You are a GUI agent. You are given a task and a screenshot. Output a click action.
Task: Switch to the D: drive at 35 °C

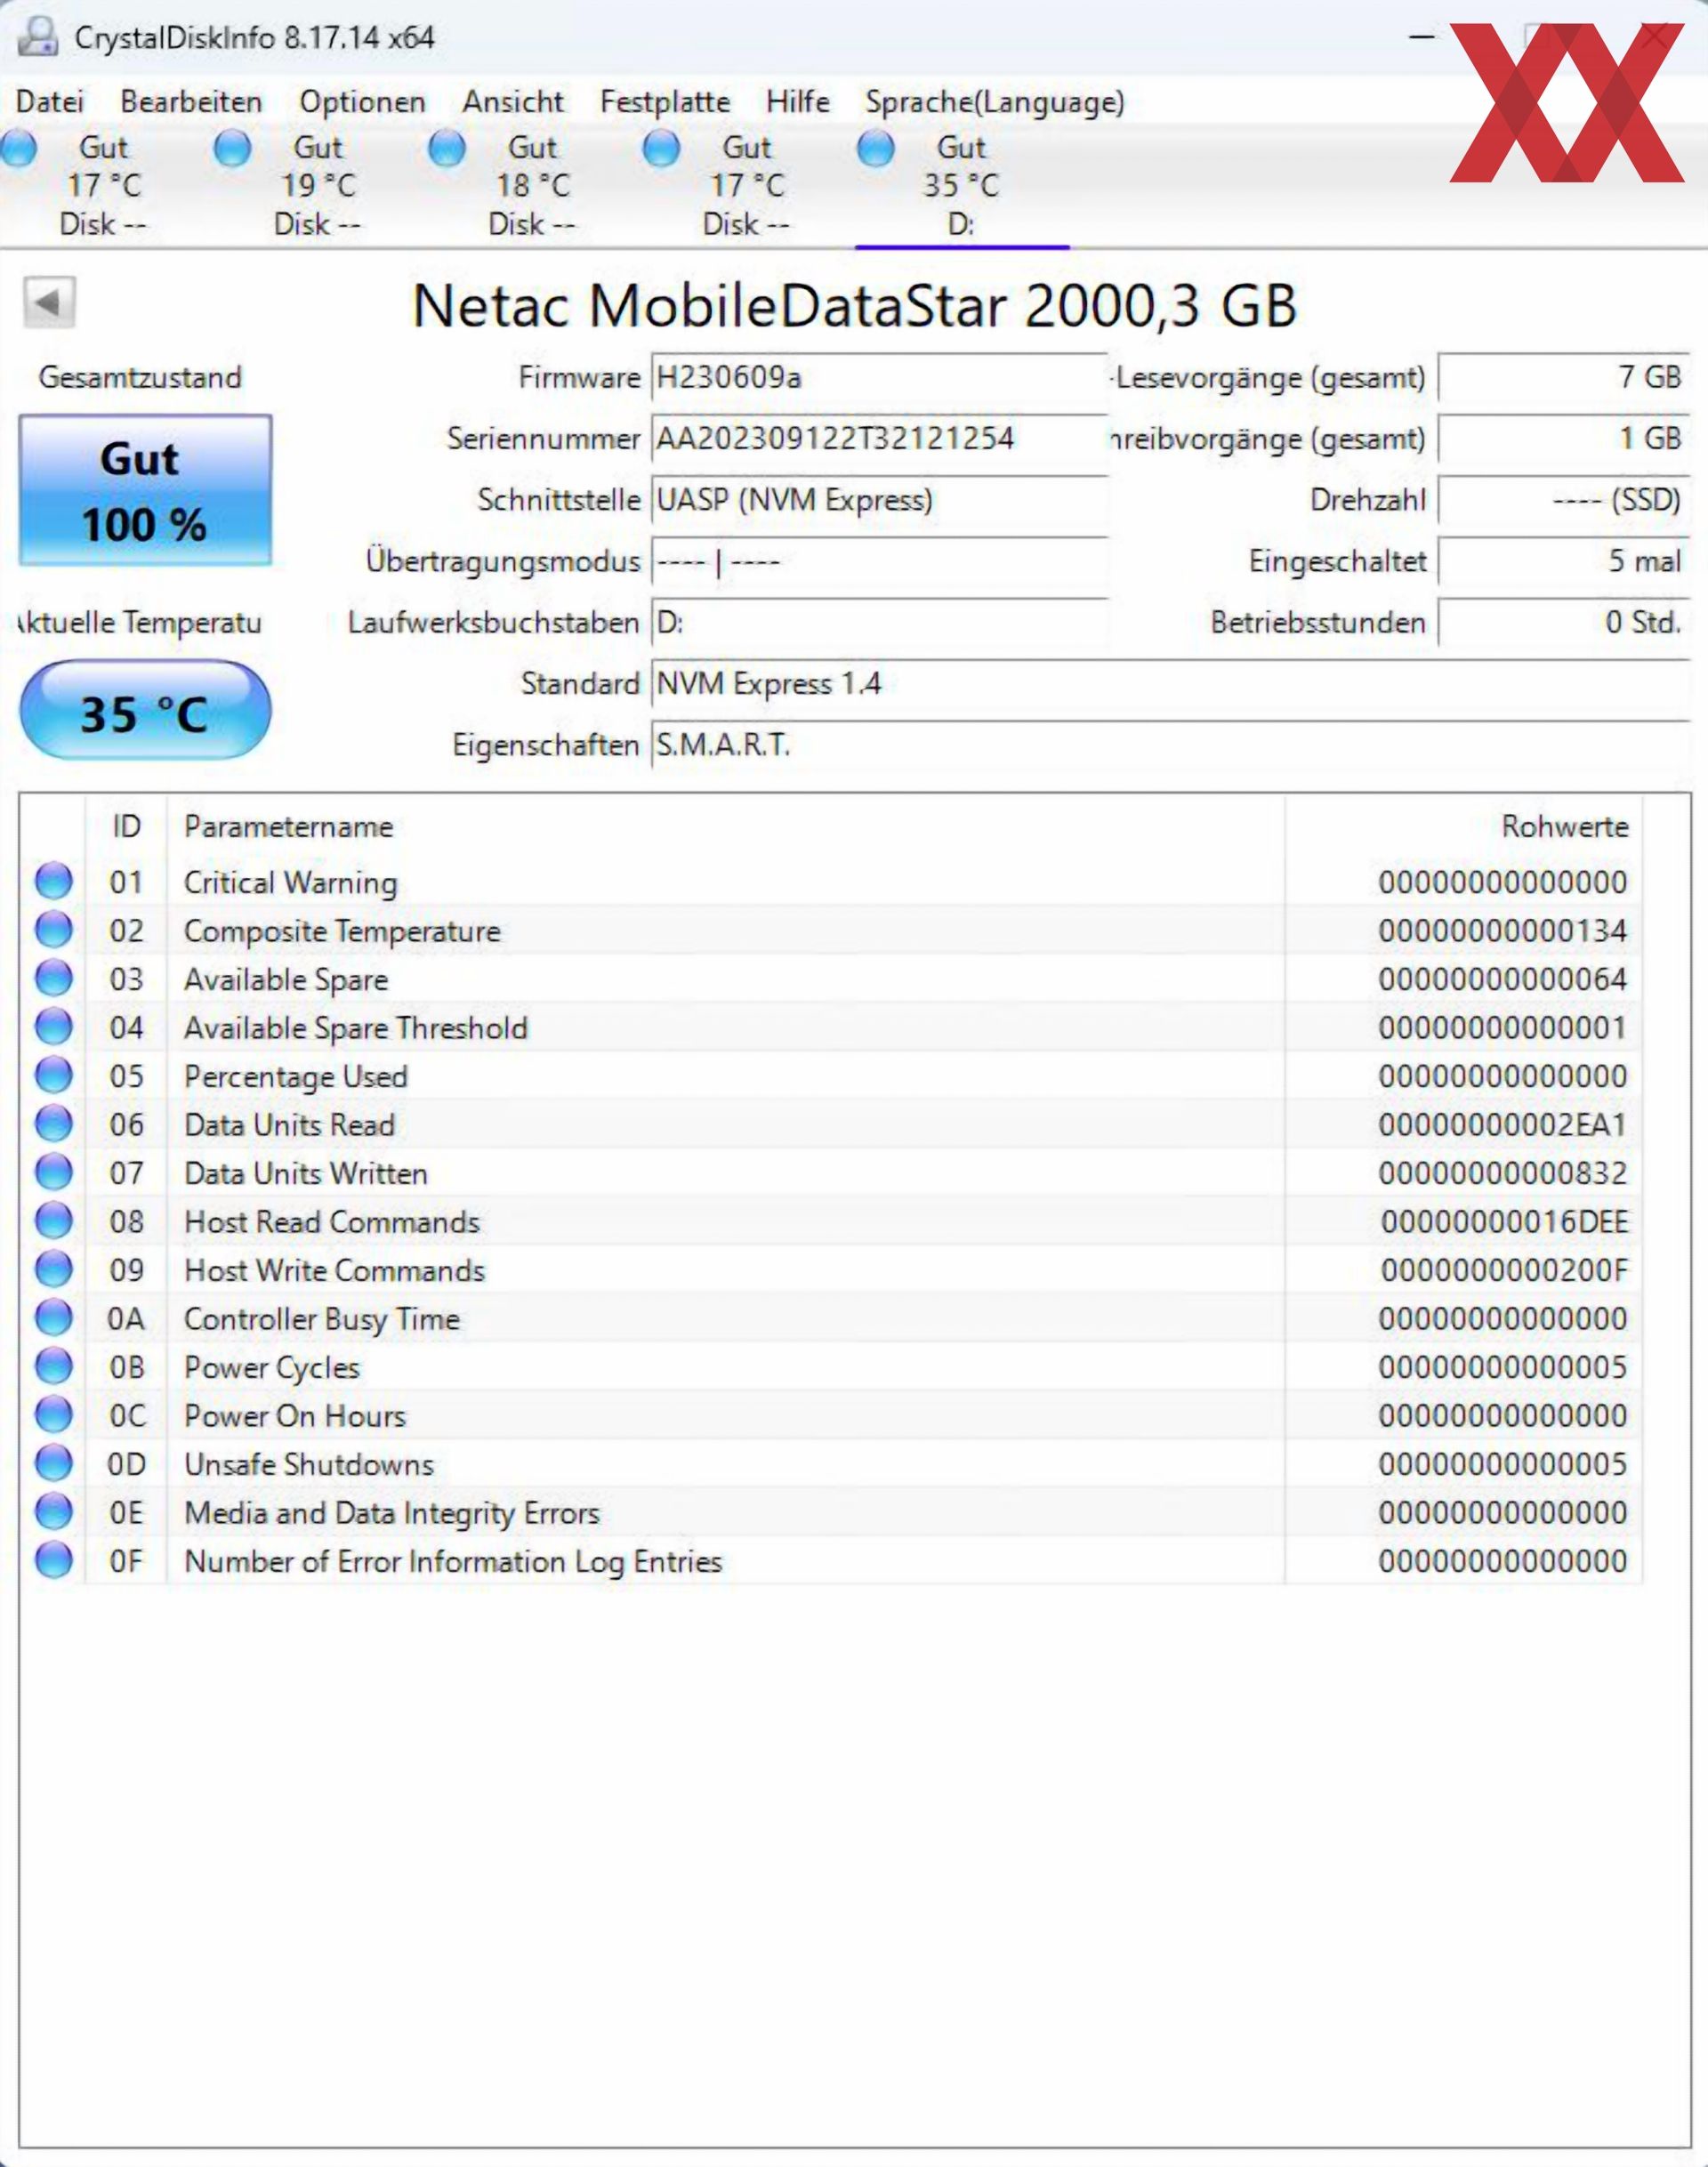click(960, 185)
